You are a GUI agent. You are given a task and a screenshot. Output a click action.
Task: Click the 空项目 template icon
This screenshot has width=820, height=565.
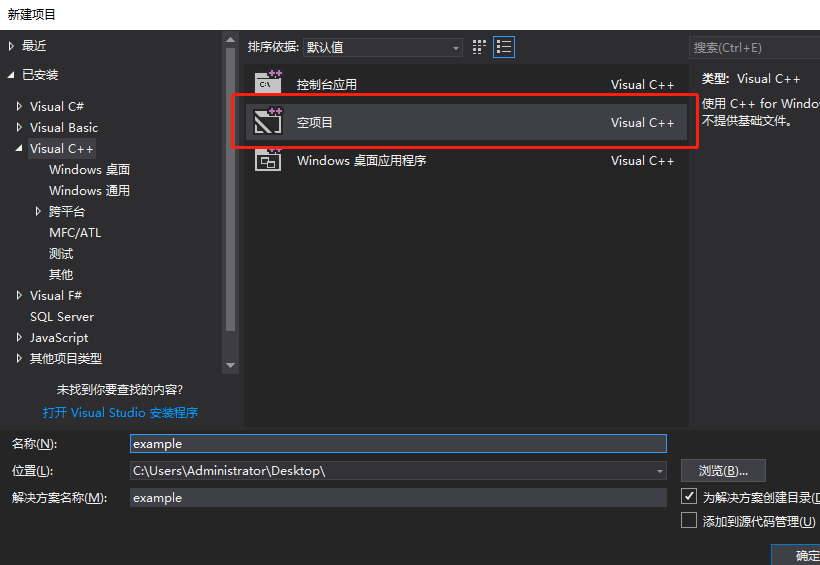[x=268, y=121]
